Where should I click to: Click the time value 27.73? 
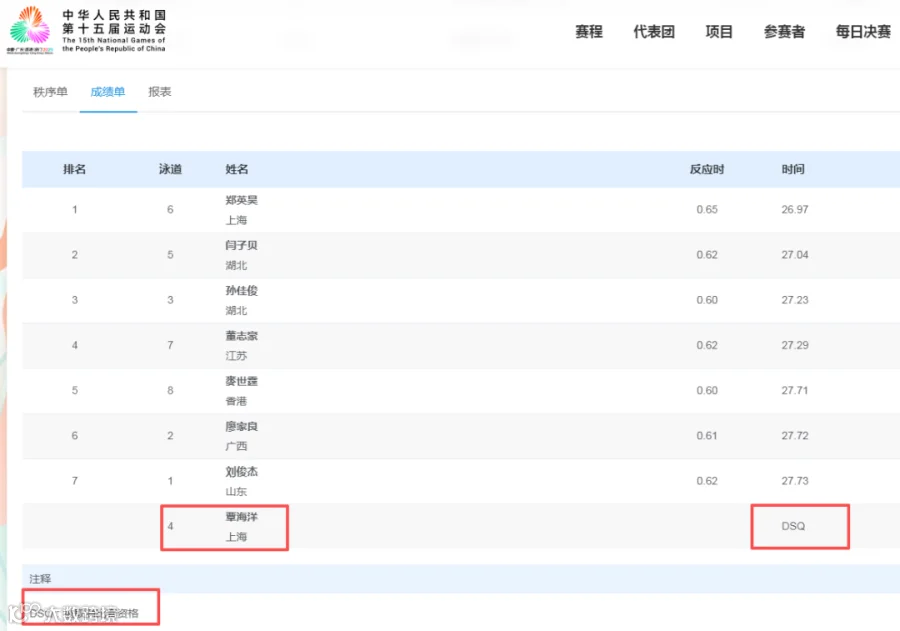tap(795, 481)
